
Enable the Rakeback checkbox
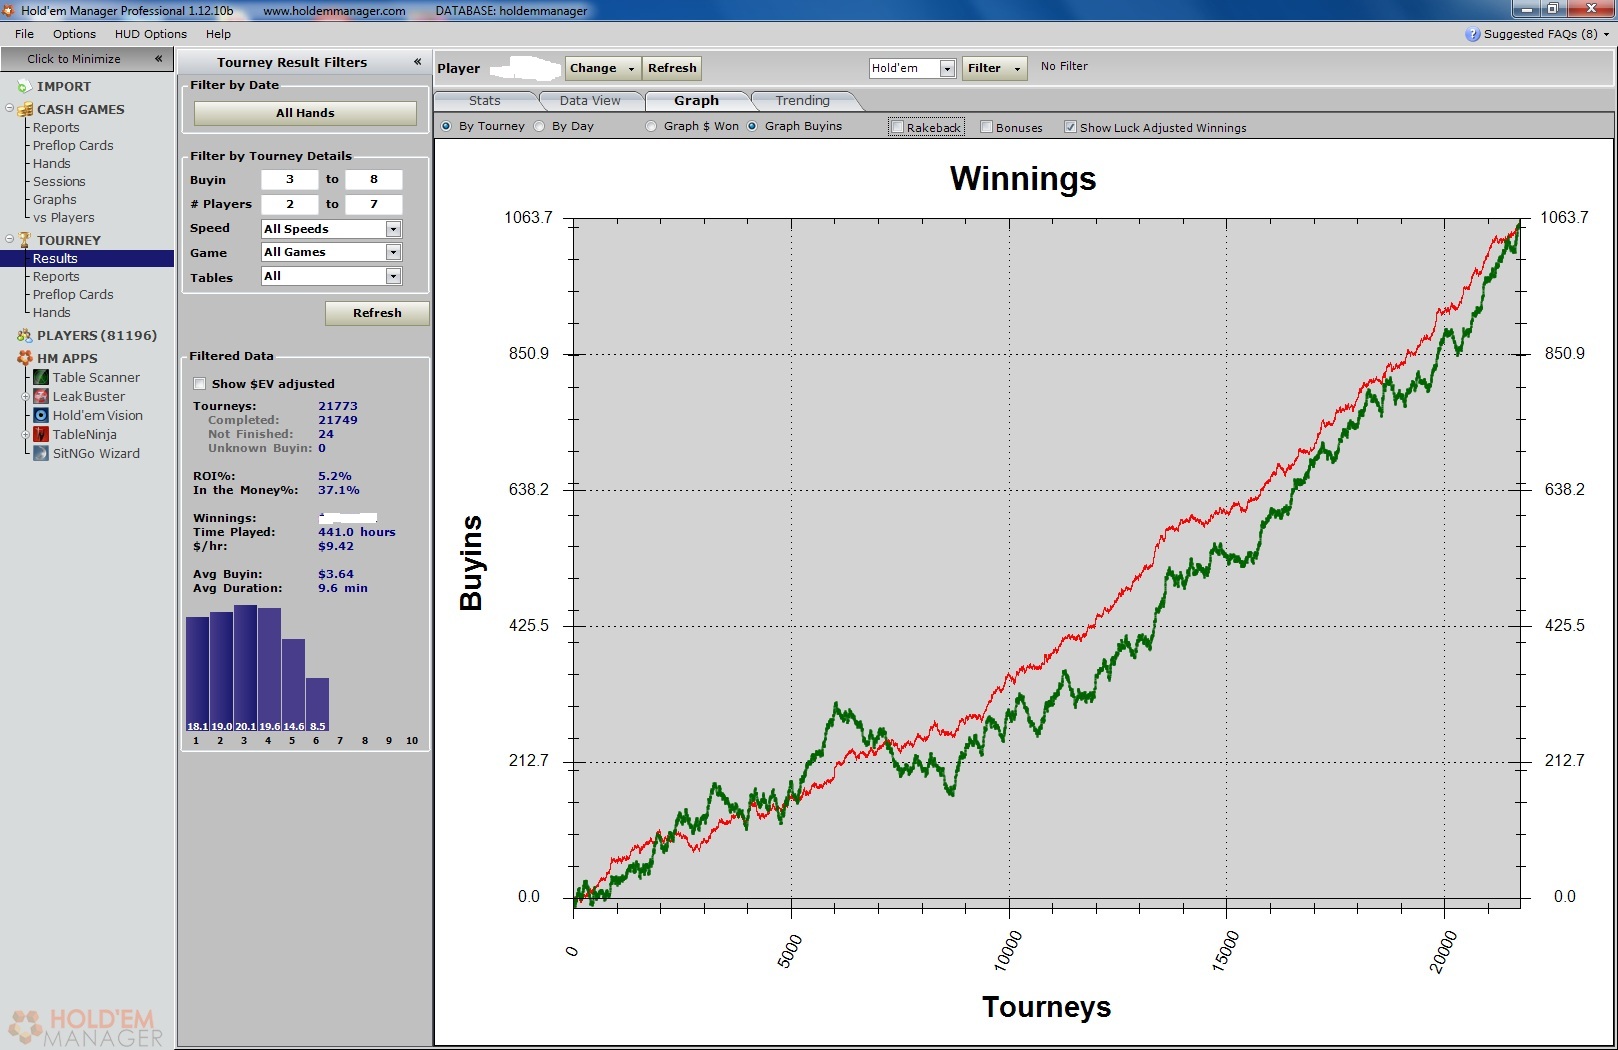[897, 127]
